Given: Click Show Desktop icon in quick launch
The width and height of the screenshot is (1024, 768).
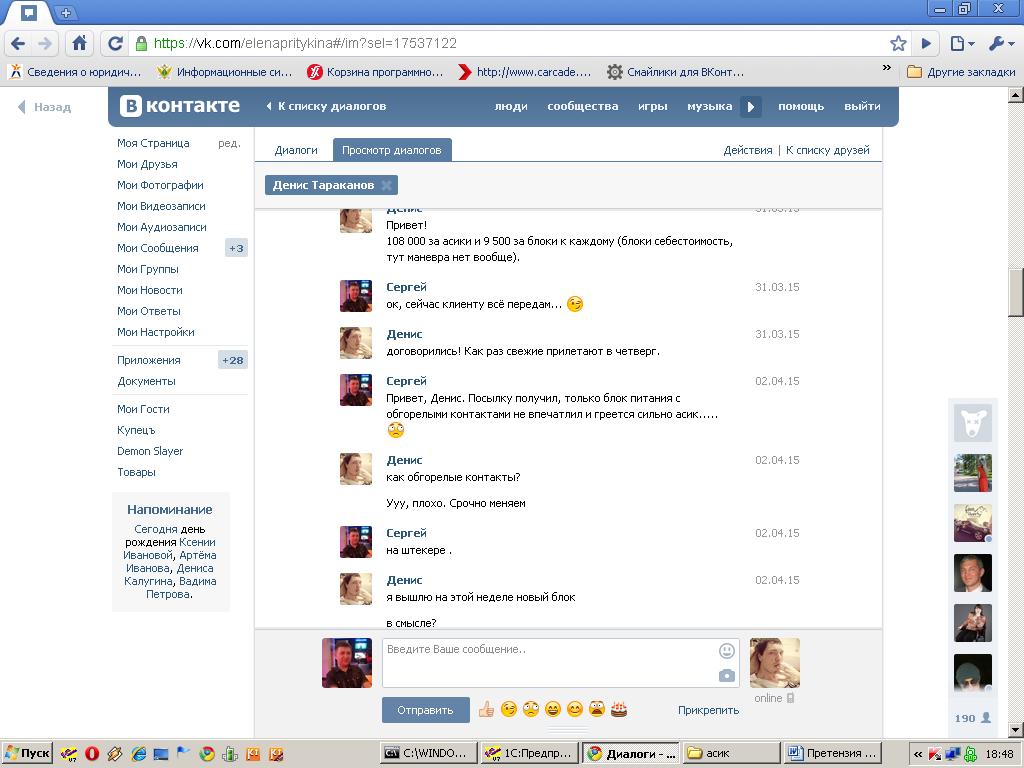Looking at the screenshot, I should point(161,754).
